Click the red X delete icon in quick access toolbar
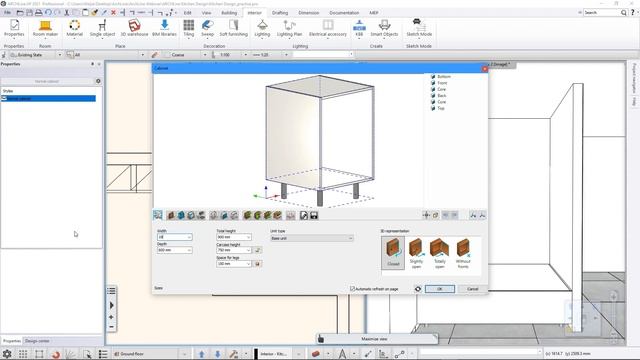The image size is (640, 360). pyautogui.click(x=113, y=13)
